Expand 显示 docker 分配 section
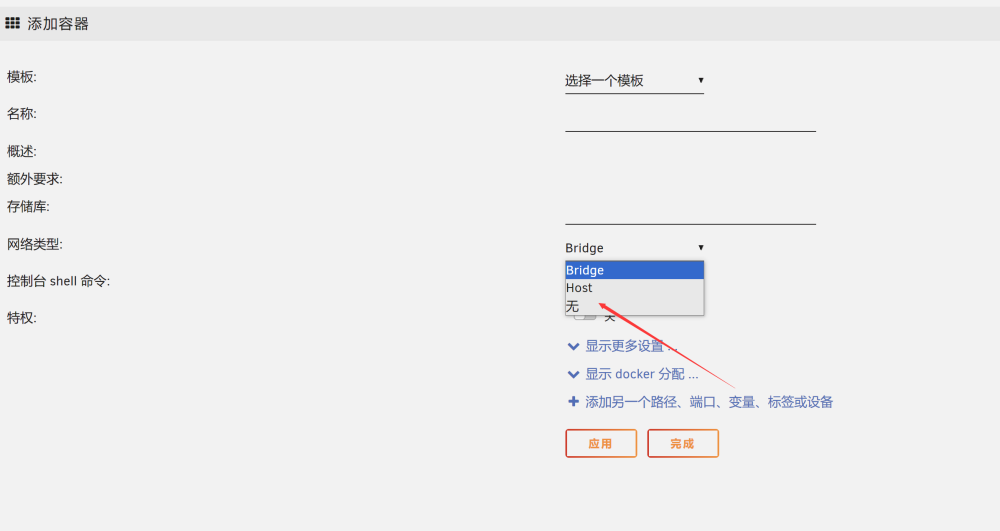1000x531 pixels. [633, 374]
